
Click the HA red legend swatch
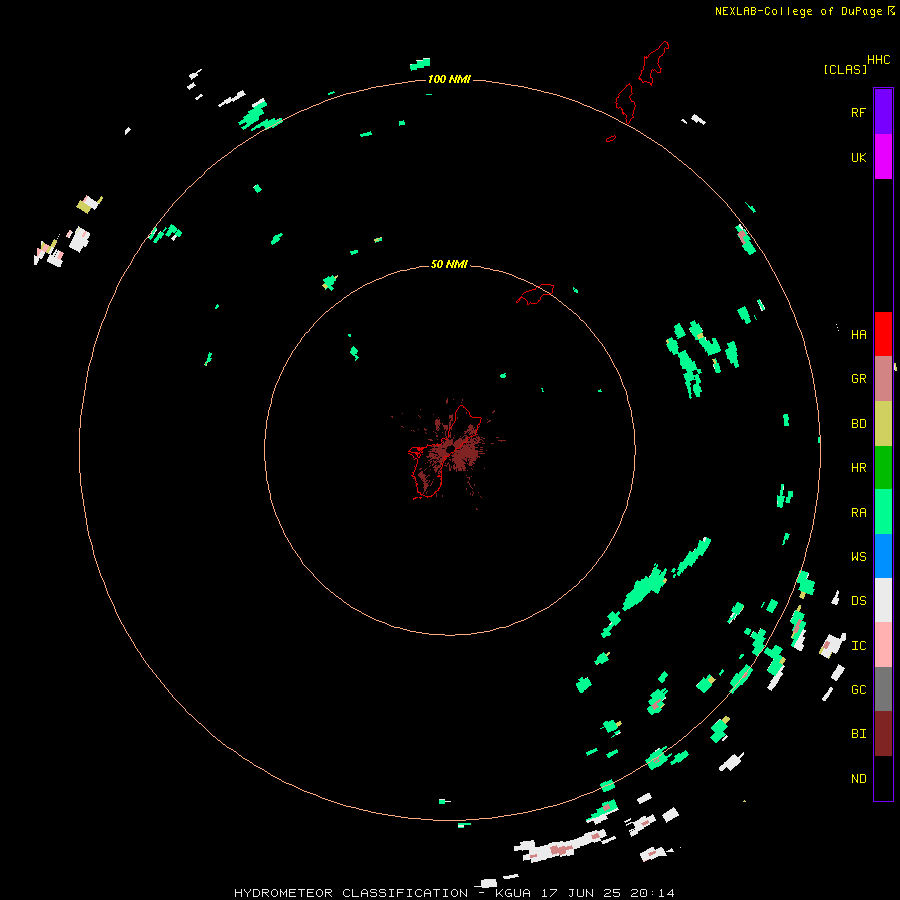(x=883, y=334)
